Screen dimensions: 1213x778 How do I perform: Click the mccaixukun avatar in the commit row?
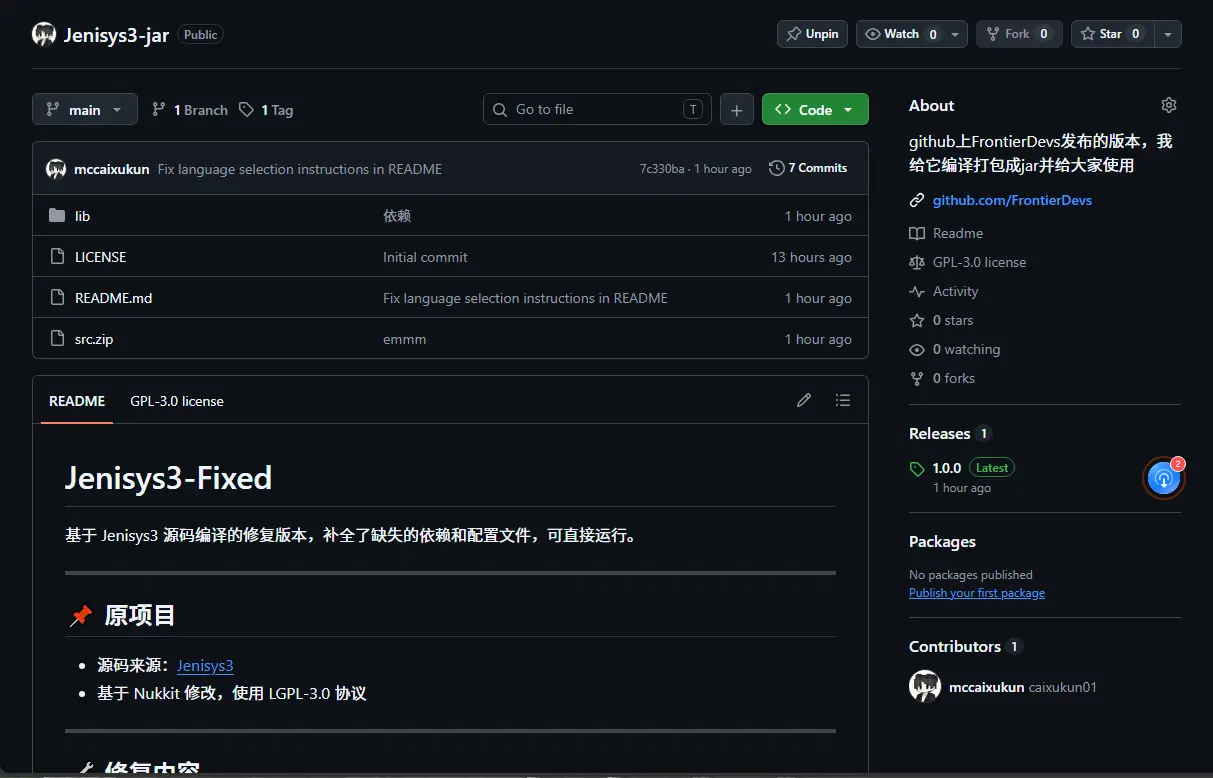tap(56, 169)
